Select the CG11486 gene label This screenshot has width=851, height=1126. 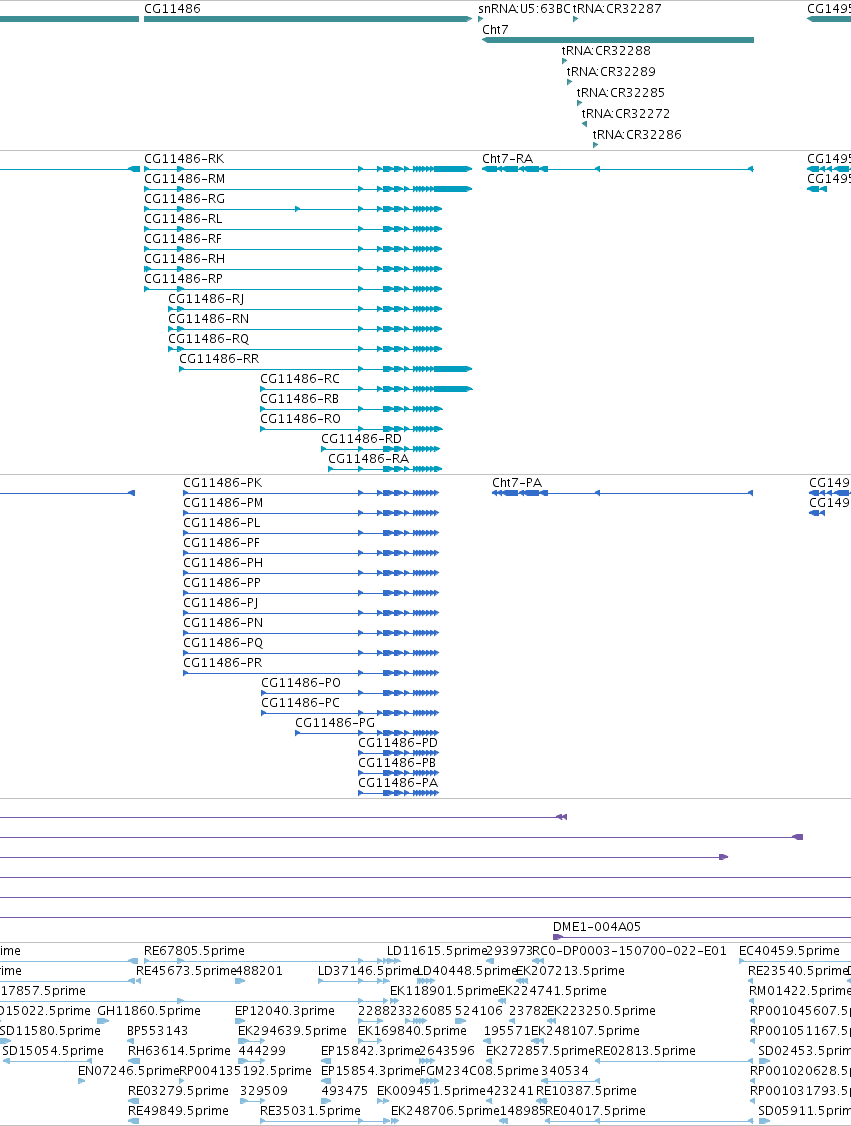tap(172, 9)
